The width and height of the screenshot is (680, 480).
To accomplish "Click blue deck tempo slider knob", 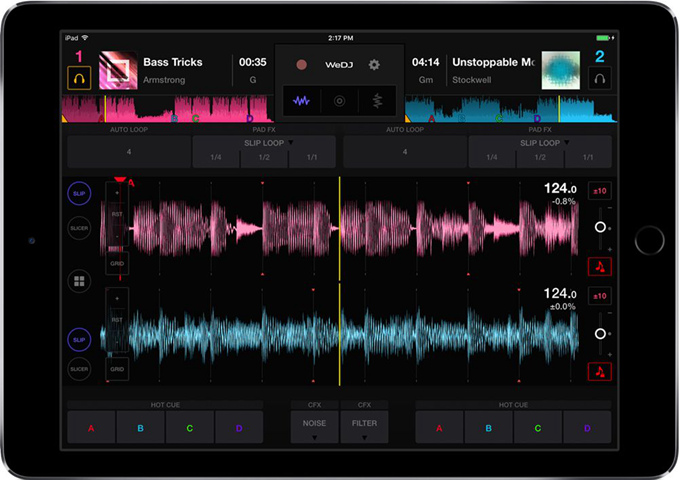I will pos(600,333).
